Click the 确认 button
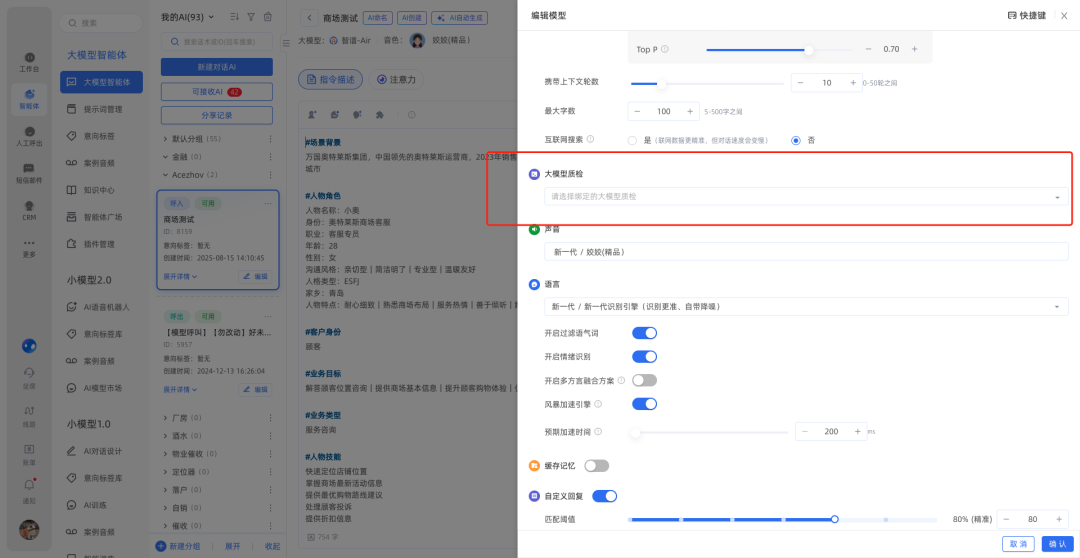This screenshot has height=558, width=1080. click(x=1055, y=544)
